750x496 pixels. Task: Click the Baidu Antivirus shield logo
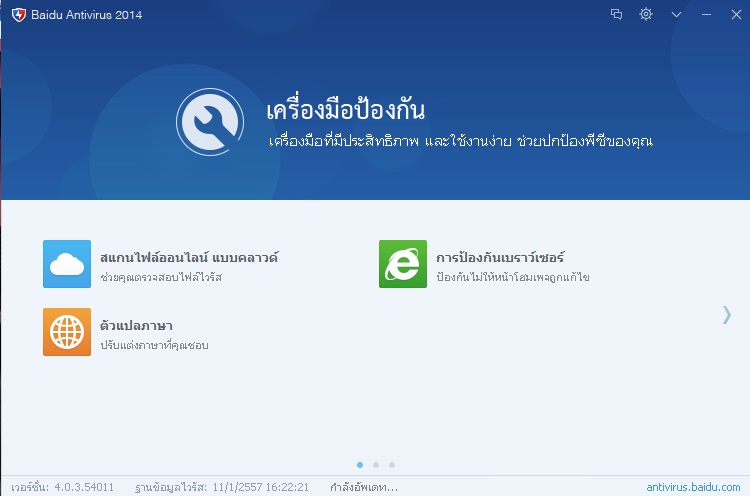pos(19,15)
